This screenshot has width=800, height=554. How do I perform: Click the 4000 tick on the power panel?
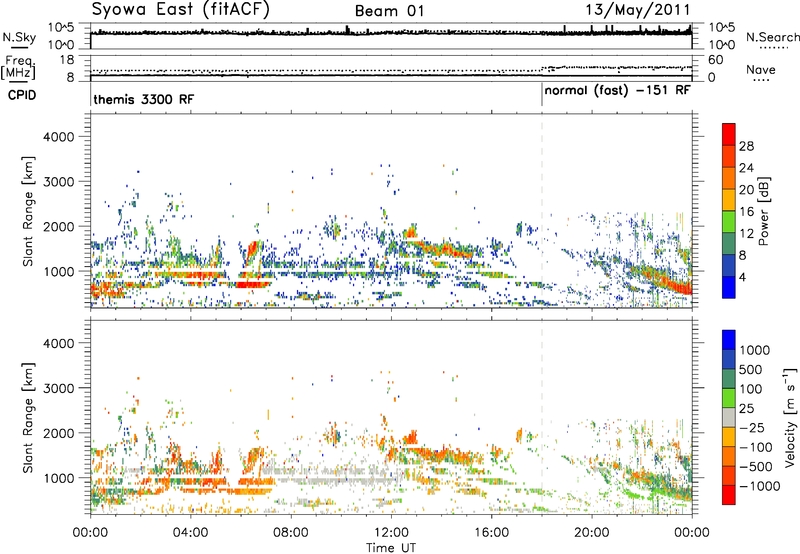59,137
